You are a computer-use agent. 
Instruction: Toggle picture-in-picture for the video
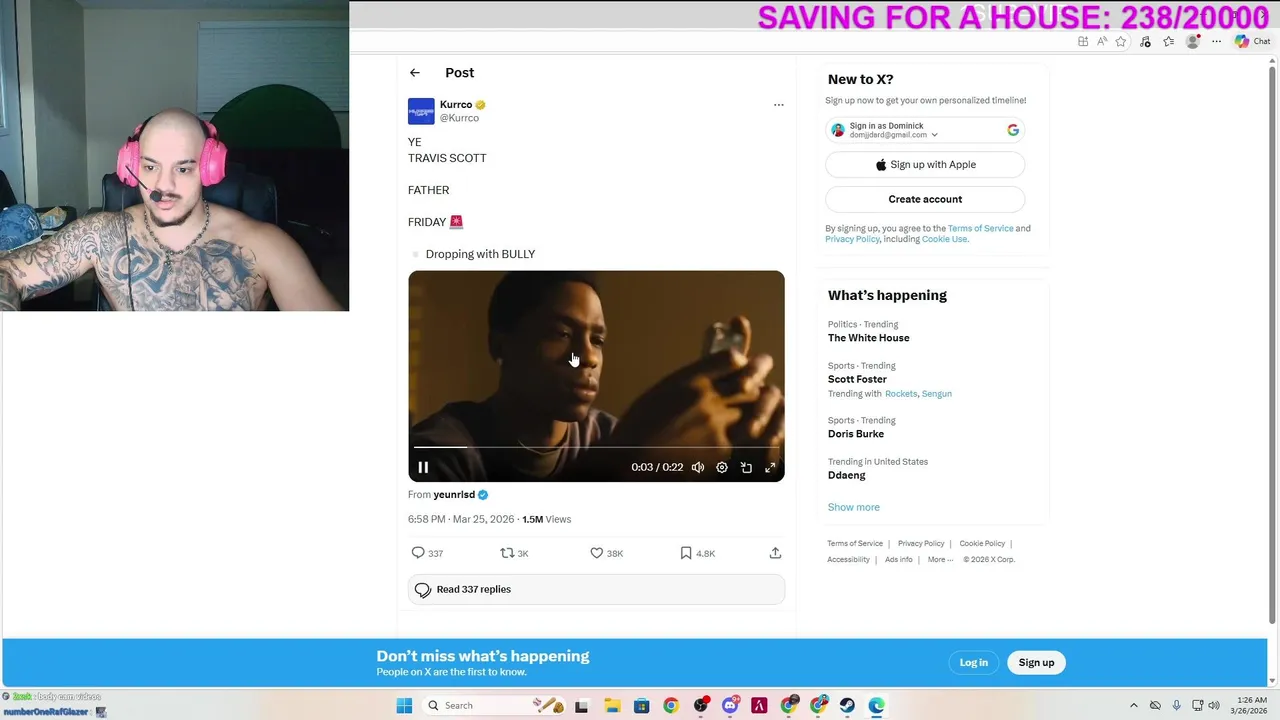click(x=746, y=467)
